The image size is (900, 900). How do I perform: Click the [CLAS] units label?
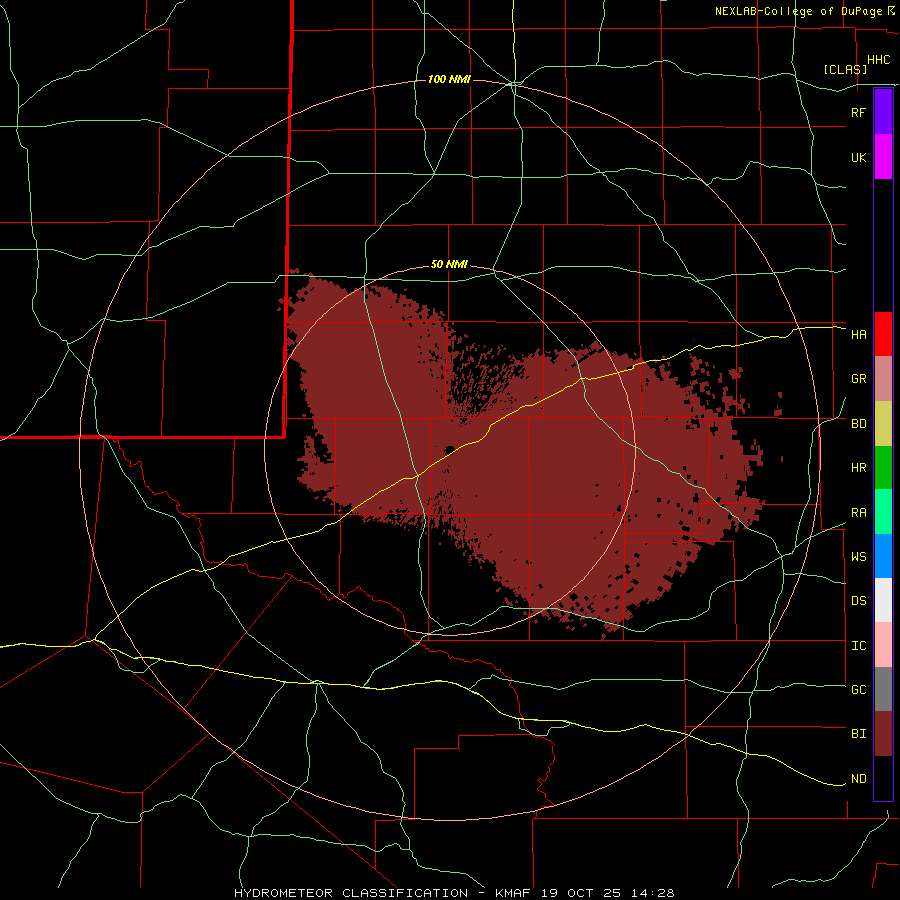845,69
